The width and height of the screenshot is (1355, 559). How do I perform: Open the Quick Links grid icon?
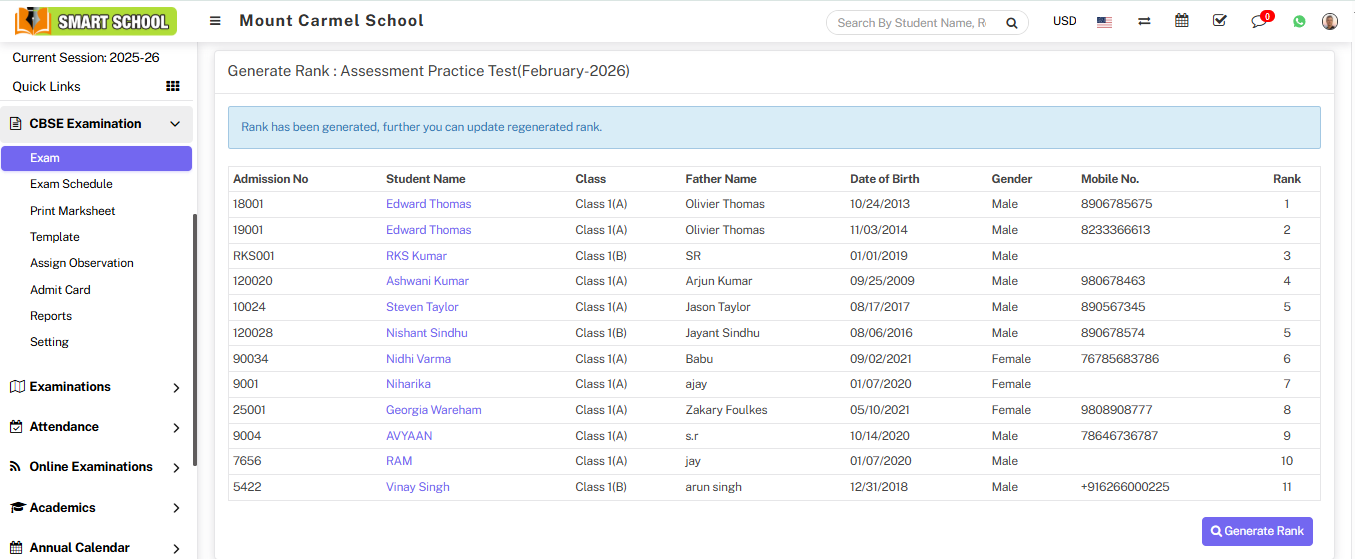(173, 87)
